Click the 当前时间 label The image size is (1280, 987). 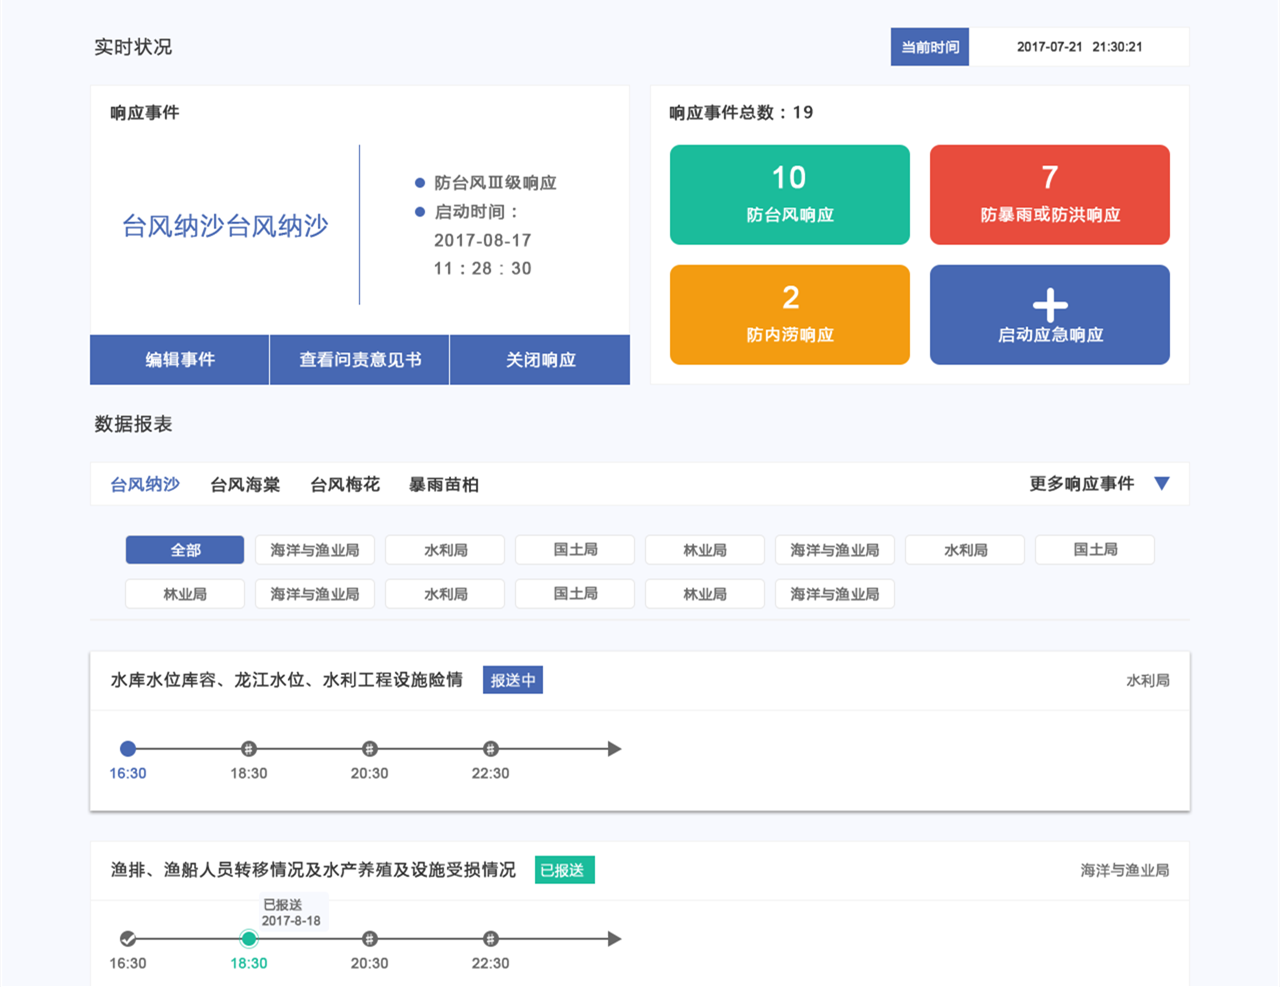point(930,47)
